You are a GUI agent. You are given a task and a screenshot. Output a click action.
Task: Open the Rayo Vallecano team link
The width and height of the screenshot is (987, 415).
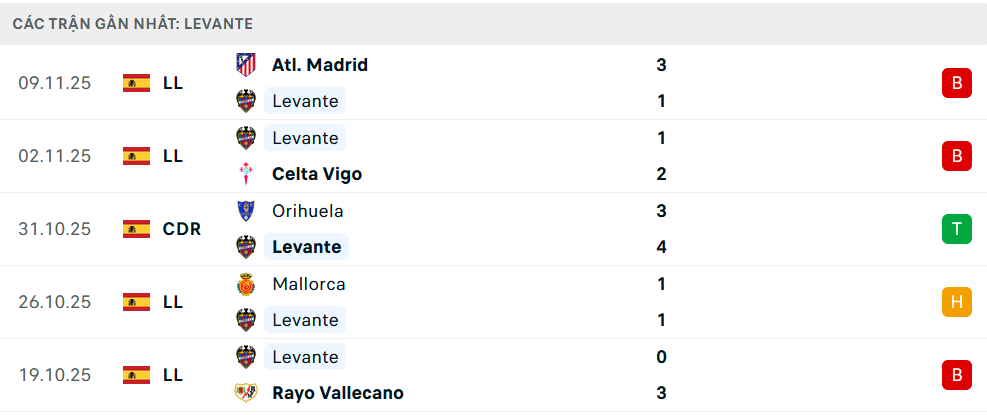[x=338, y=393]
